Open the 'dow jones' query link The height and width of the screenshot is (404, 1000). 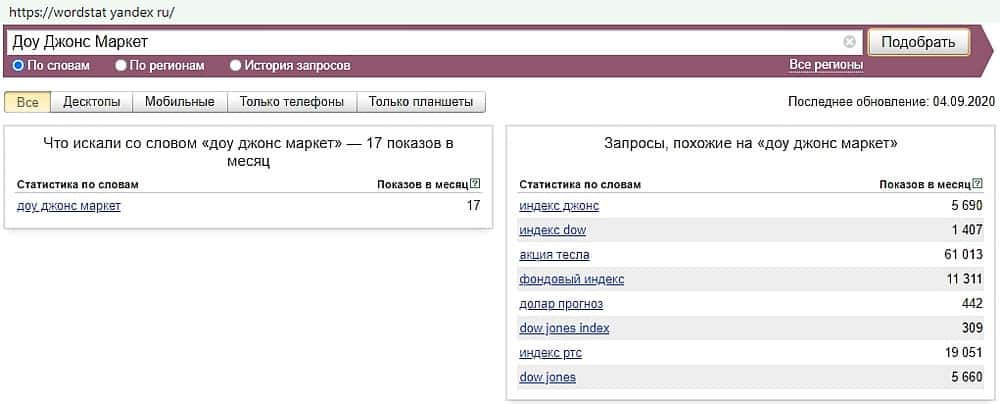tap(547, 377)
